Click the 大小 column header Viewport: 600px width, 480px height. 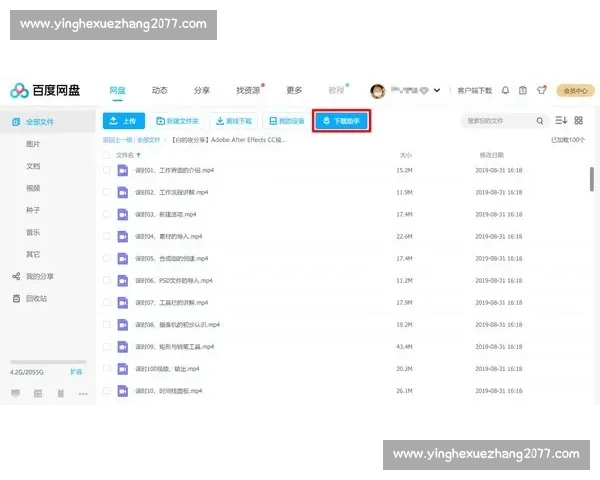point(406,155)
